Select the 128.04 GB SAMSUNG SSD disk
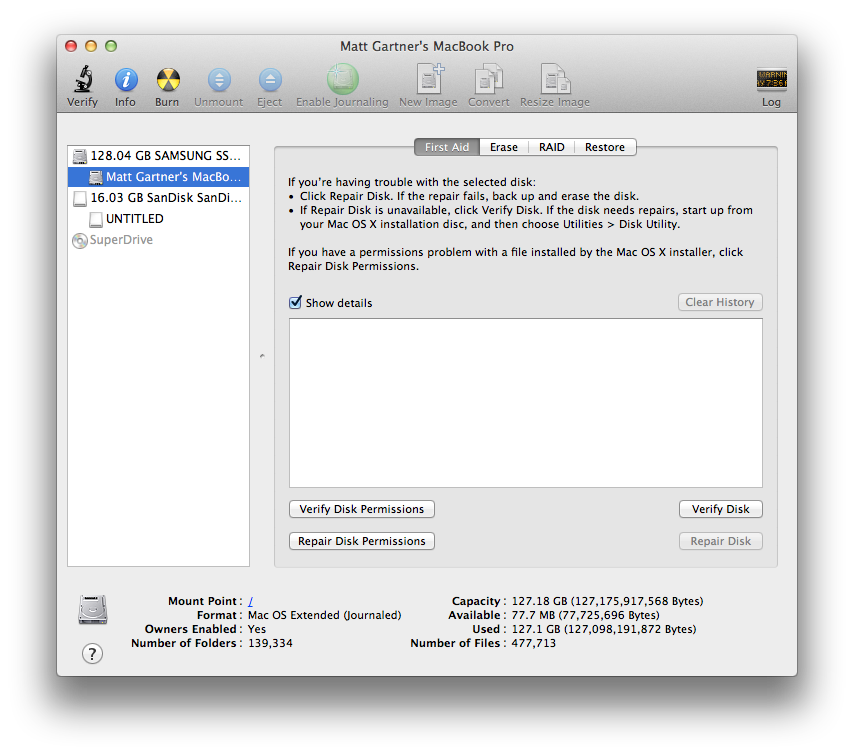Image resolution: width=854 pixels, height=755 pixels. point(158,156)
